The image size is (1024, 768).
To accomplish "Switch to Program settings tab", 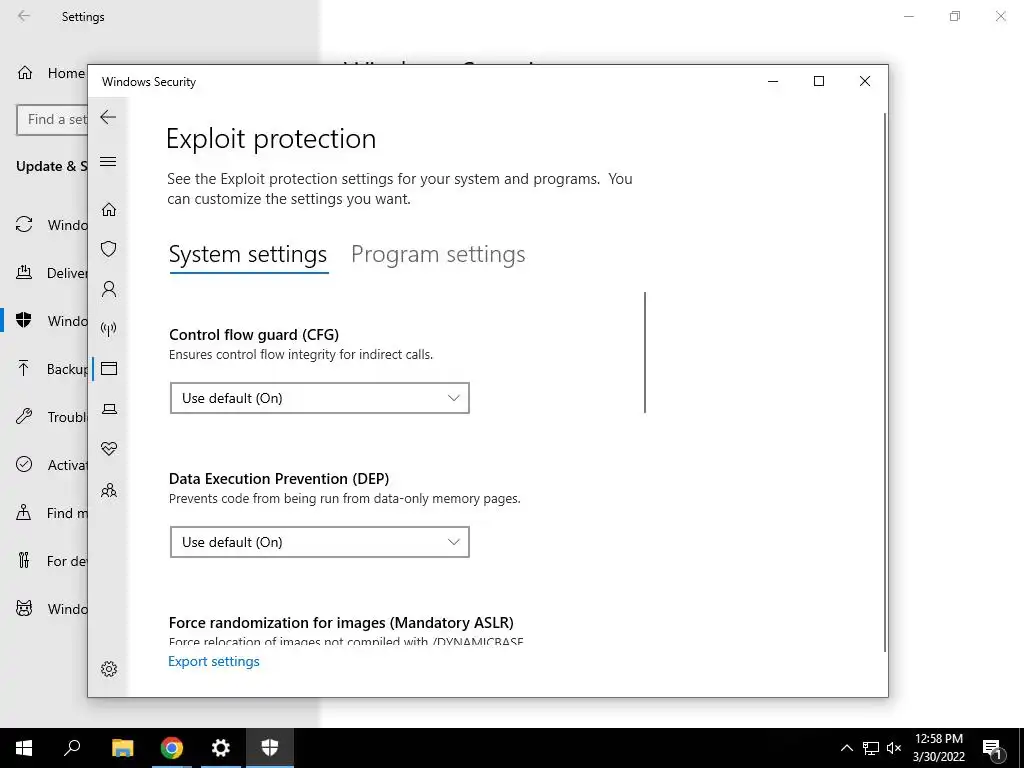I will click(438, 254).
